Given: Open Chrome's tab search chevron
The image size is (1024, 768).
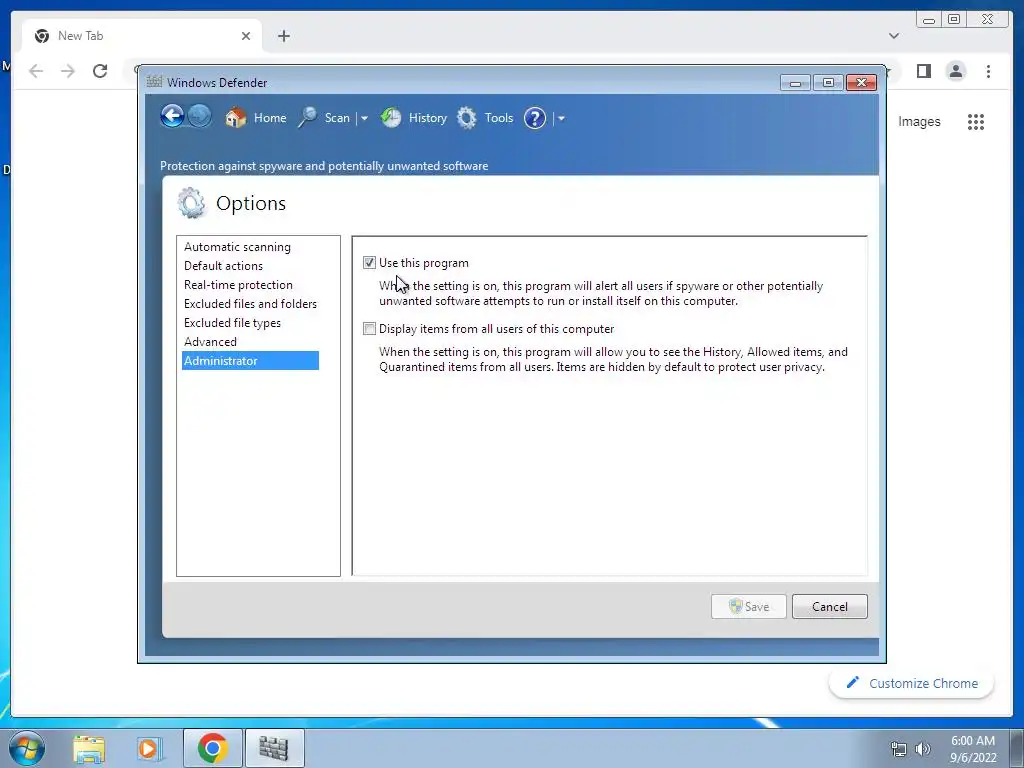Looking at the screenshot, I should pyautogui.click(x=894, y=36).
